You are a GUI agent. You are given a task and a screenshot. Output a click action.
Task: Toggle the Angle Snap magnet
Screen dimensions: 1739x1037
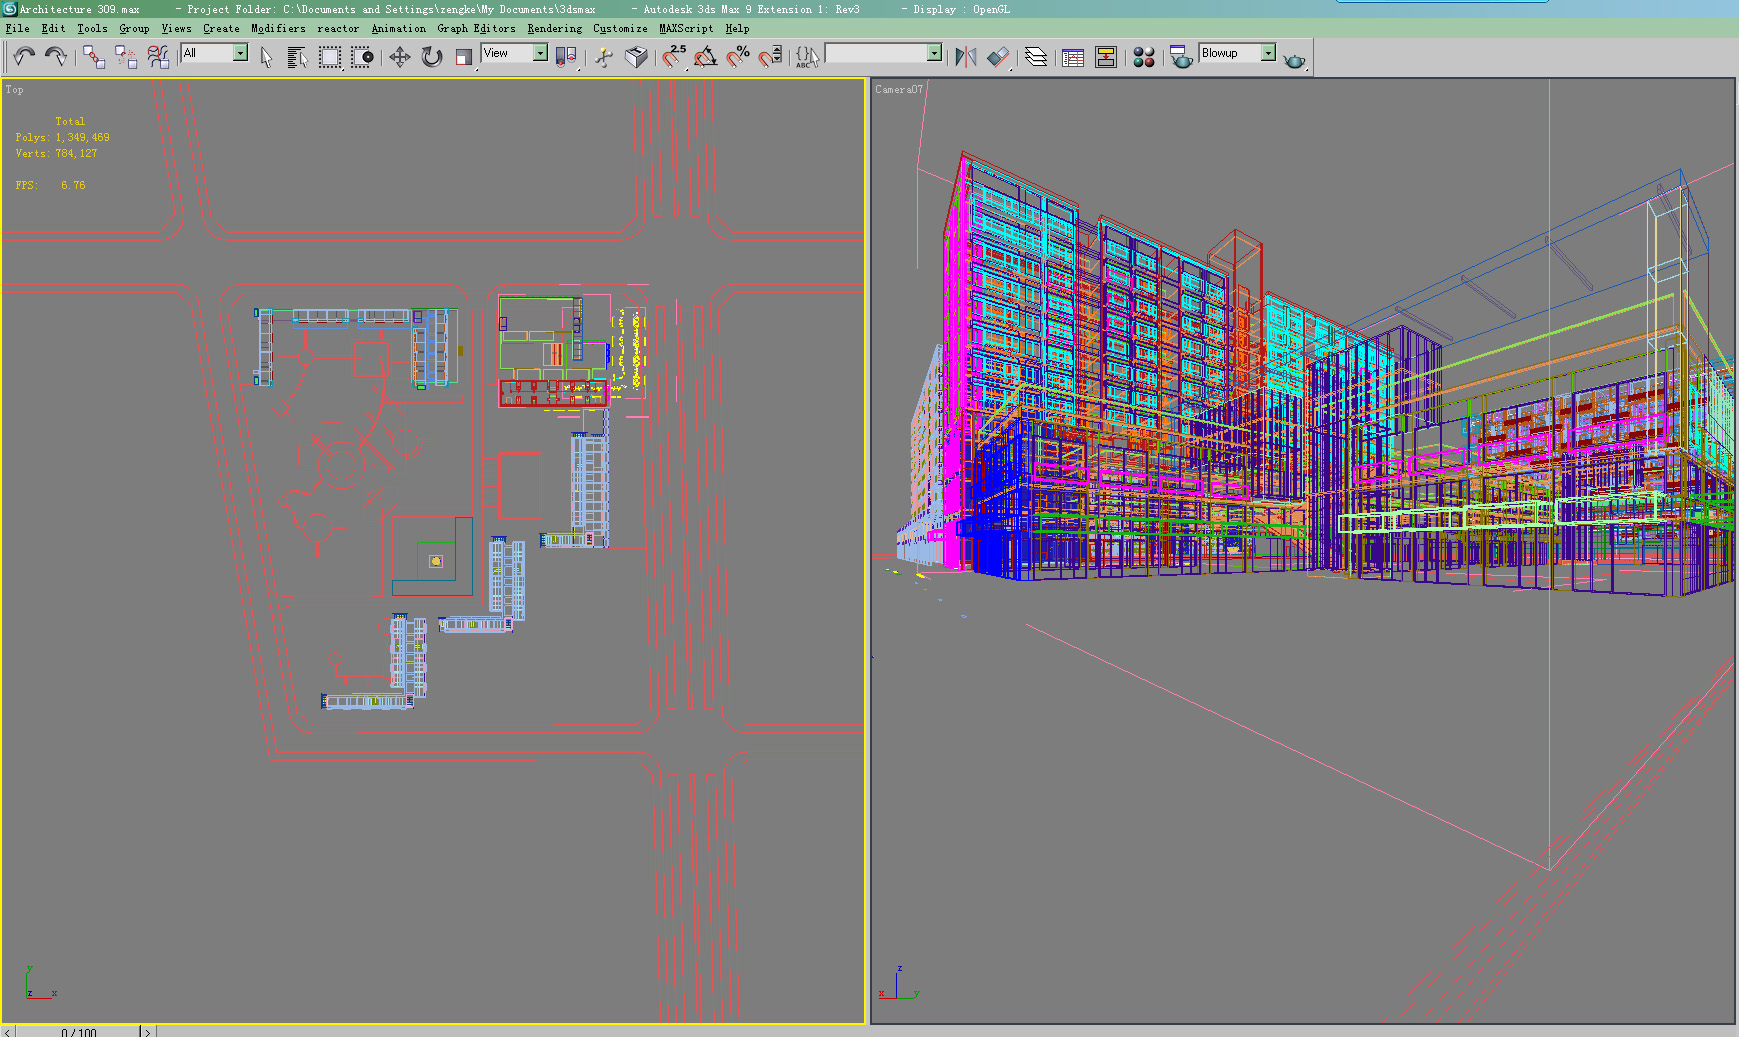point(706,57)
